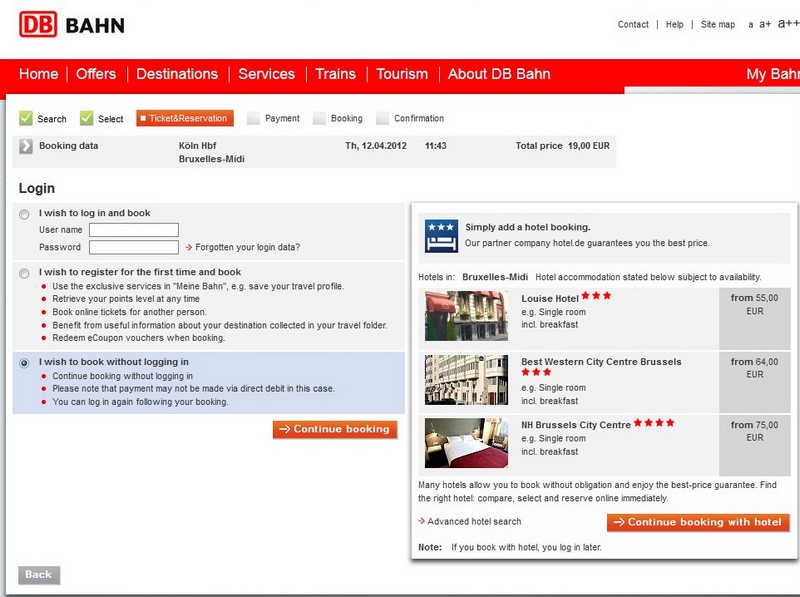
Task: Open the Home menu
Action: pyautogui.click(x=38, y=74)
